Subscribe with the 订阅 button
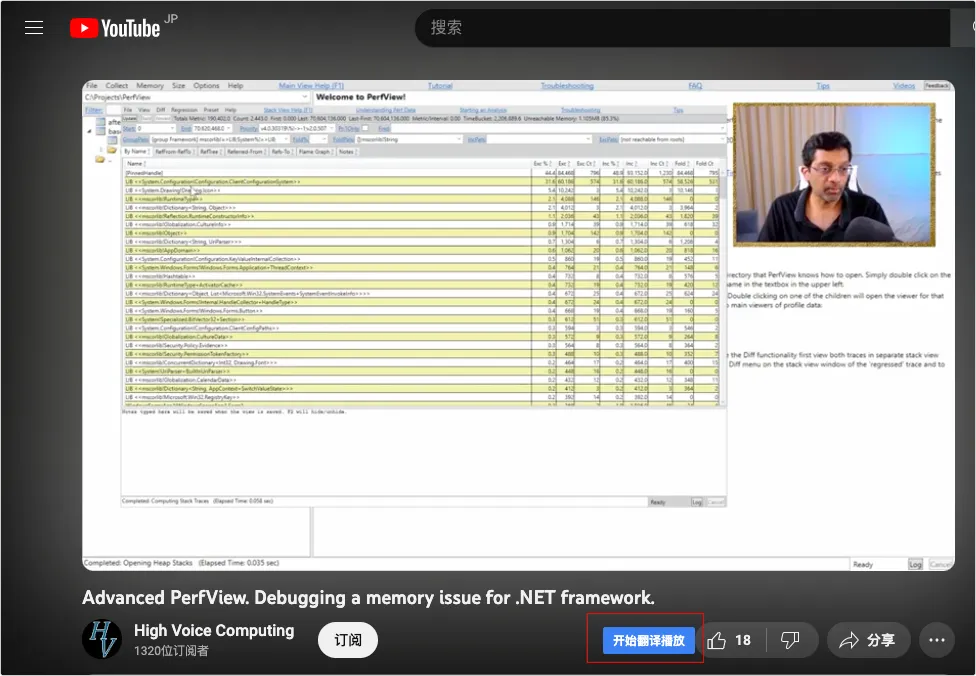The image size is (976, 676). tap(347, 640)
